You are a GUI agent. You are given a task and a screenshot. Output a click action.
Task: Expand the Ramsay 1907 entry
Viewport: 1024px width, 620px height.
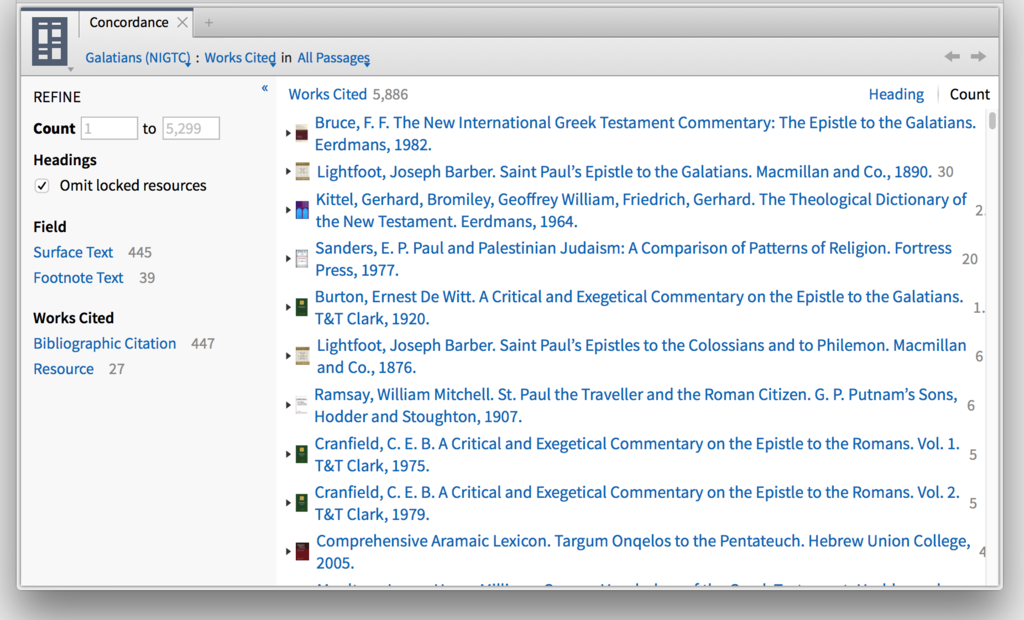point(288,405)
